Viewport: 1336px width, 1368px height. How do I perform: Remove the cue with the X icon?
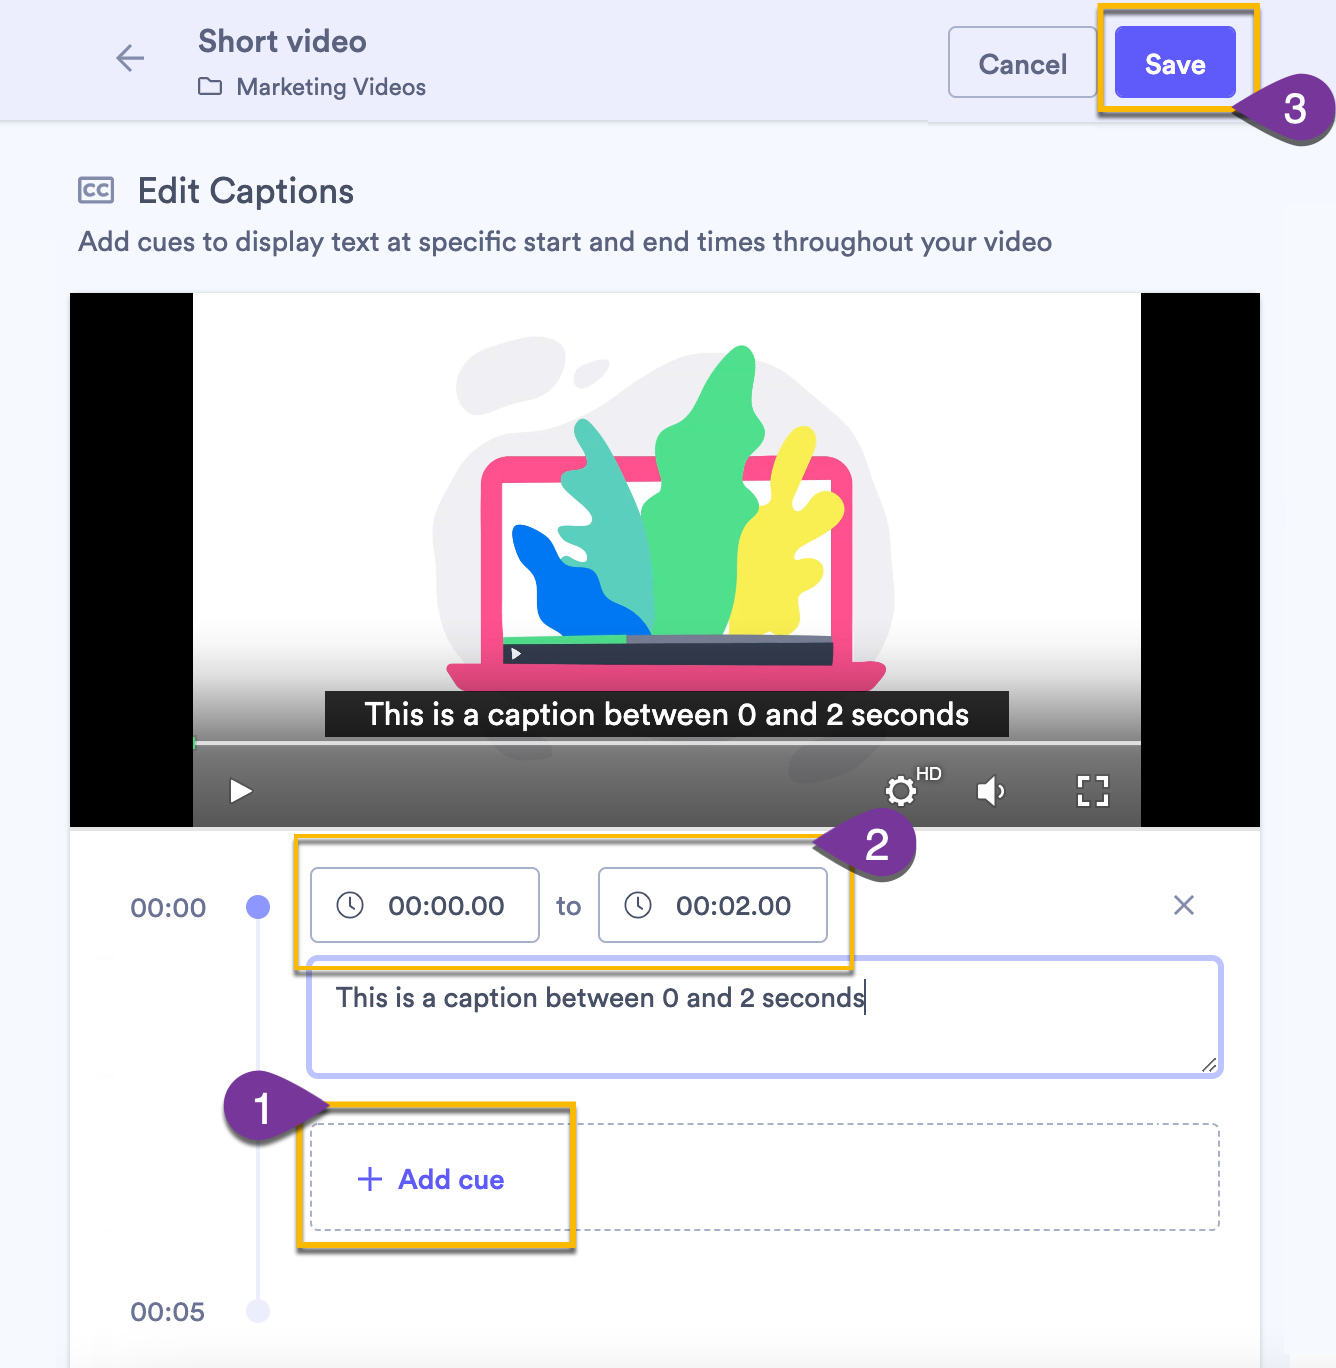(x=1183, y=905)
